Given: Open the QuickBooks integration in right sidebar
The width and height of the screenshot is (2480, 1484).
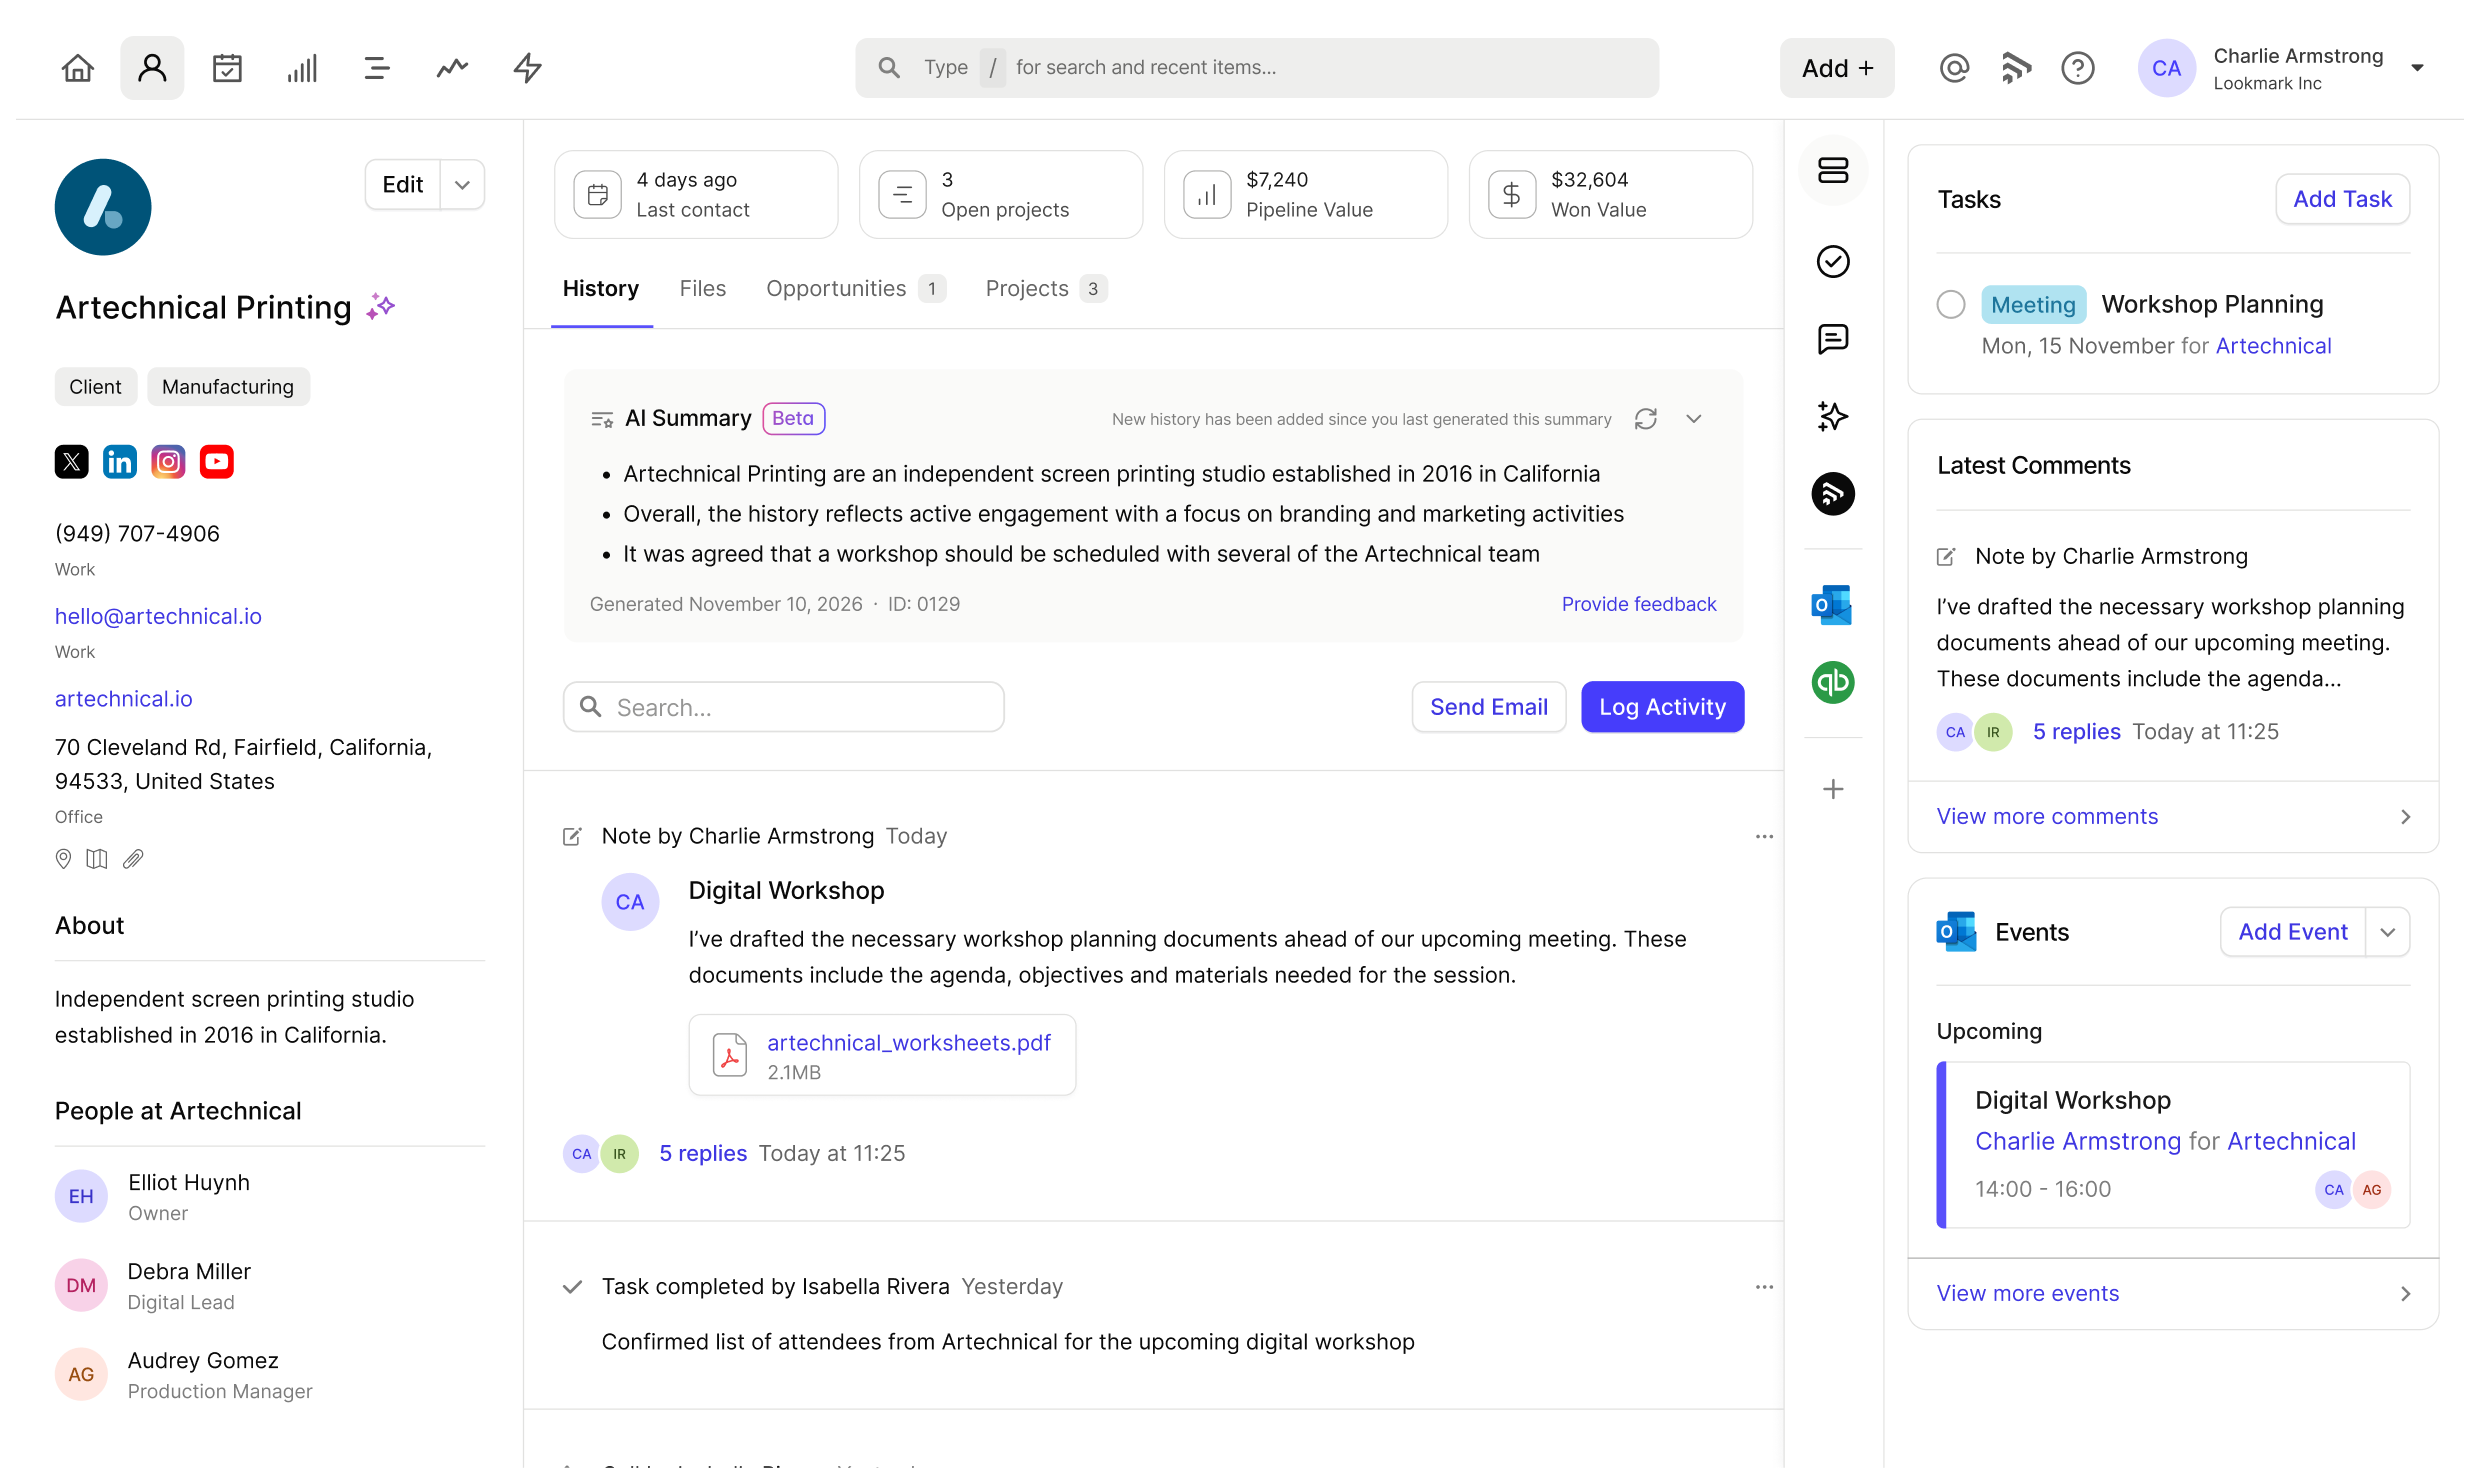Looking at the screenshot, I should pyautogui.click(x=1833, y=683).
